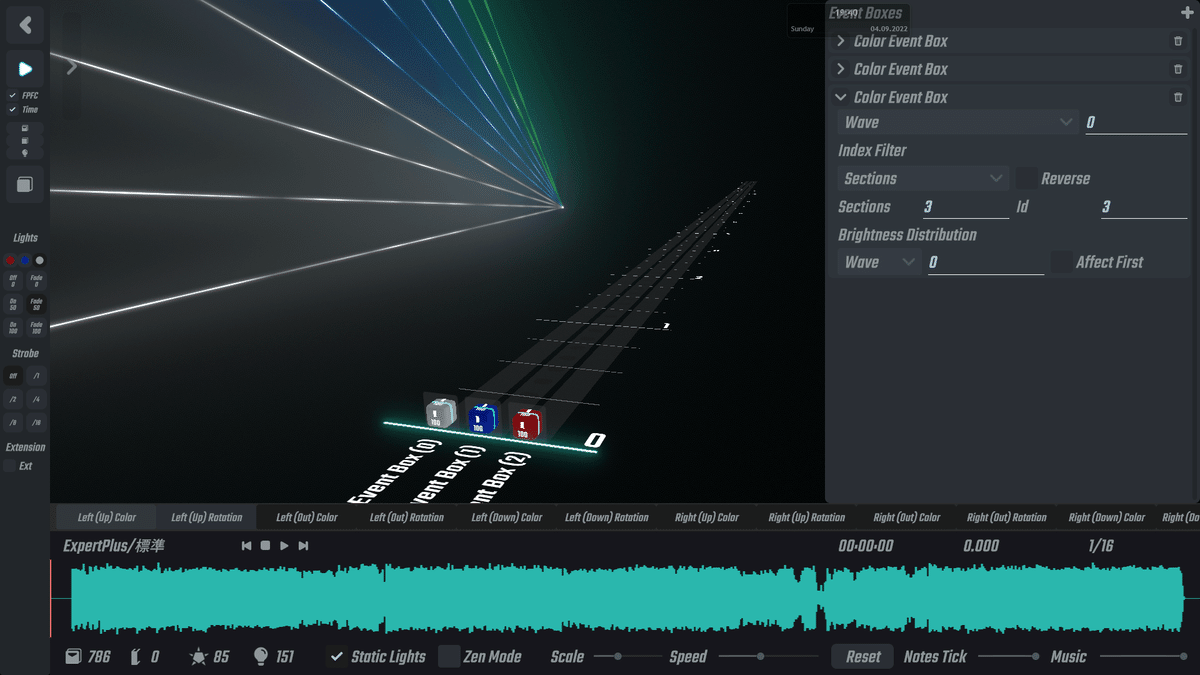Enable the Zen Mode checkbox

449,657
